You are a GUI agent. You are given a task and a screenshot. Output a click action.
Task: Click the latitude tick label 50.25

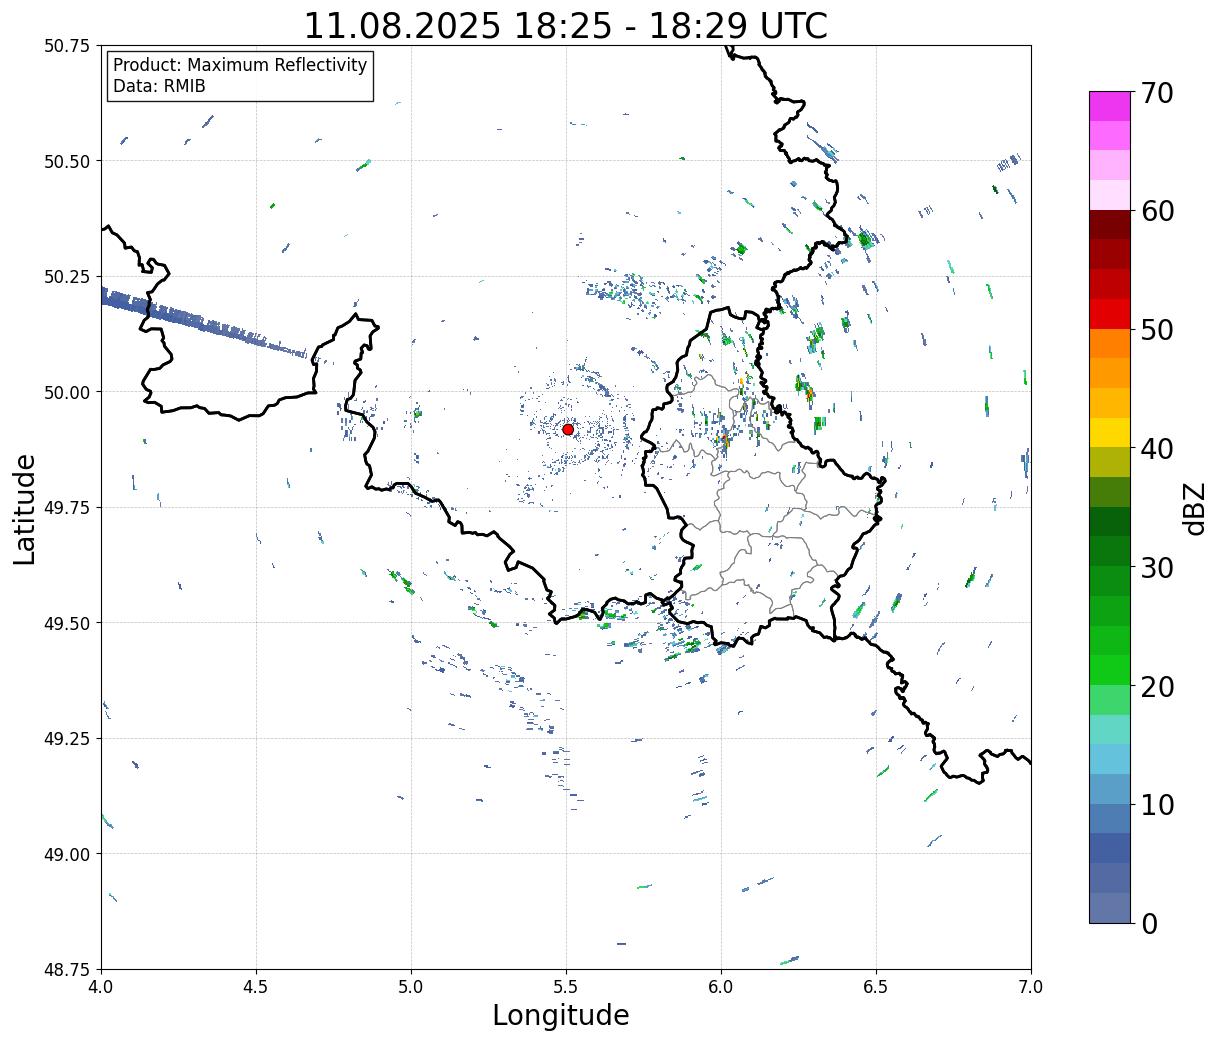coord(67,277)
